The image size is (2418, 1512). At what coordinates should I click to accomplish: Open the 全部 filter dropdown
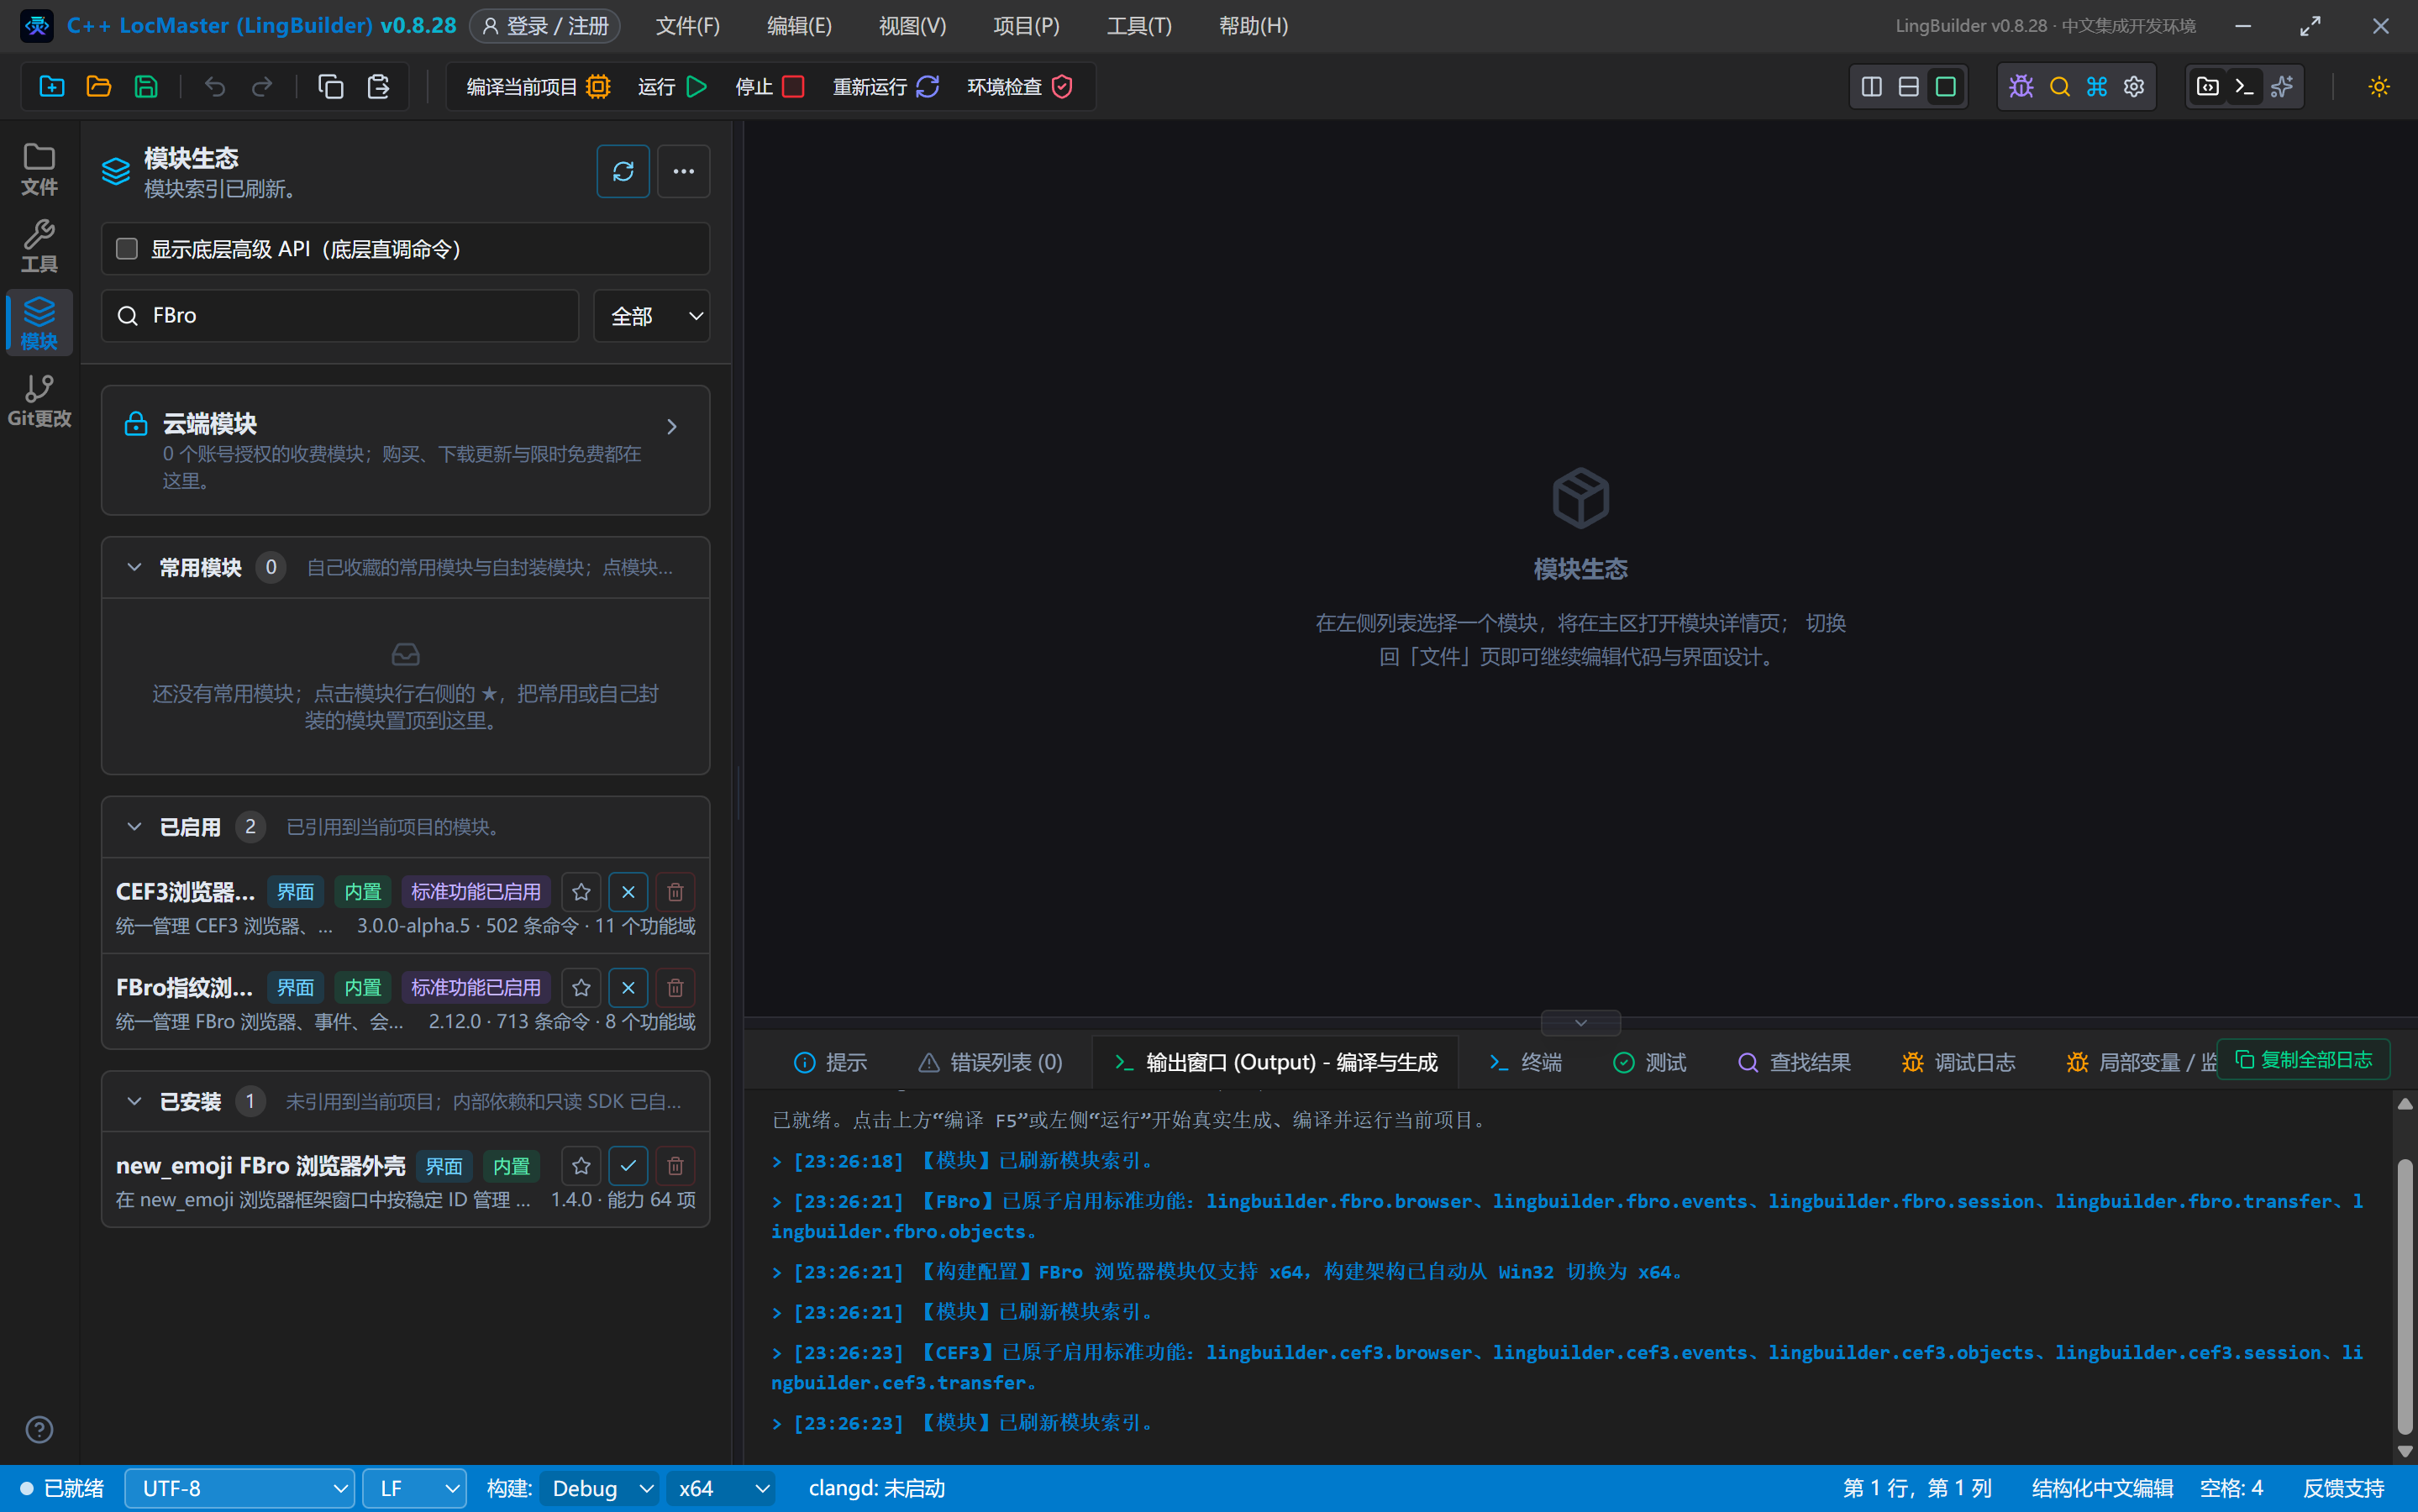[652, 316]
